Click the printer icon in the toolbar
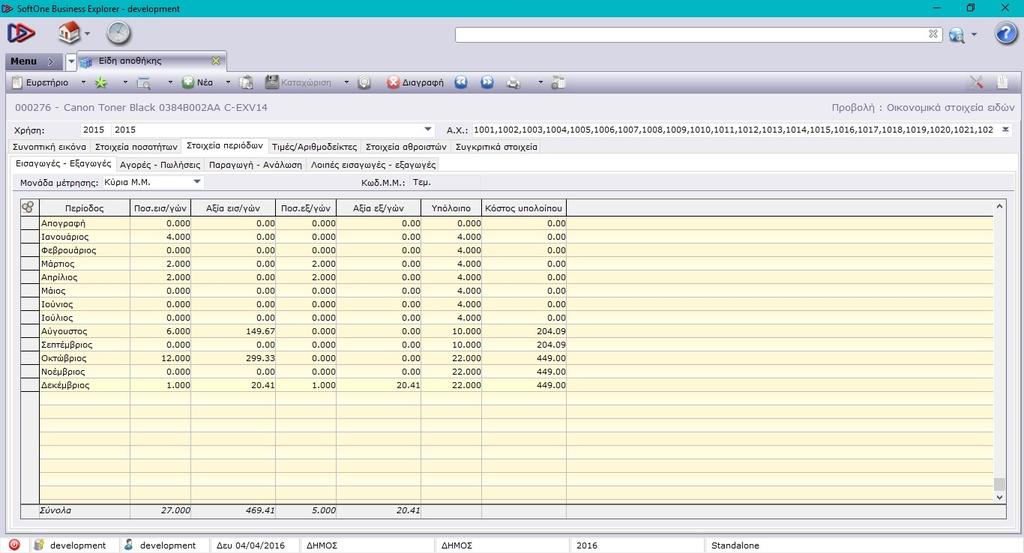The height and width of the screenshot is (553, 1024). tap(514, 83)
